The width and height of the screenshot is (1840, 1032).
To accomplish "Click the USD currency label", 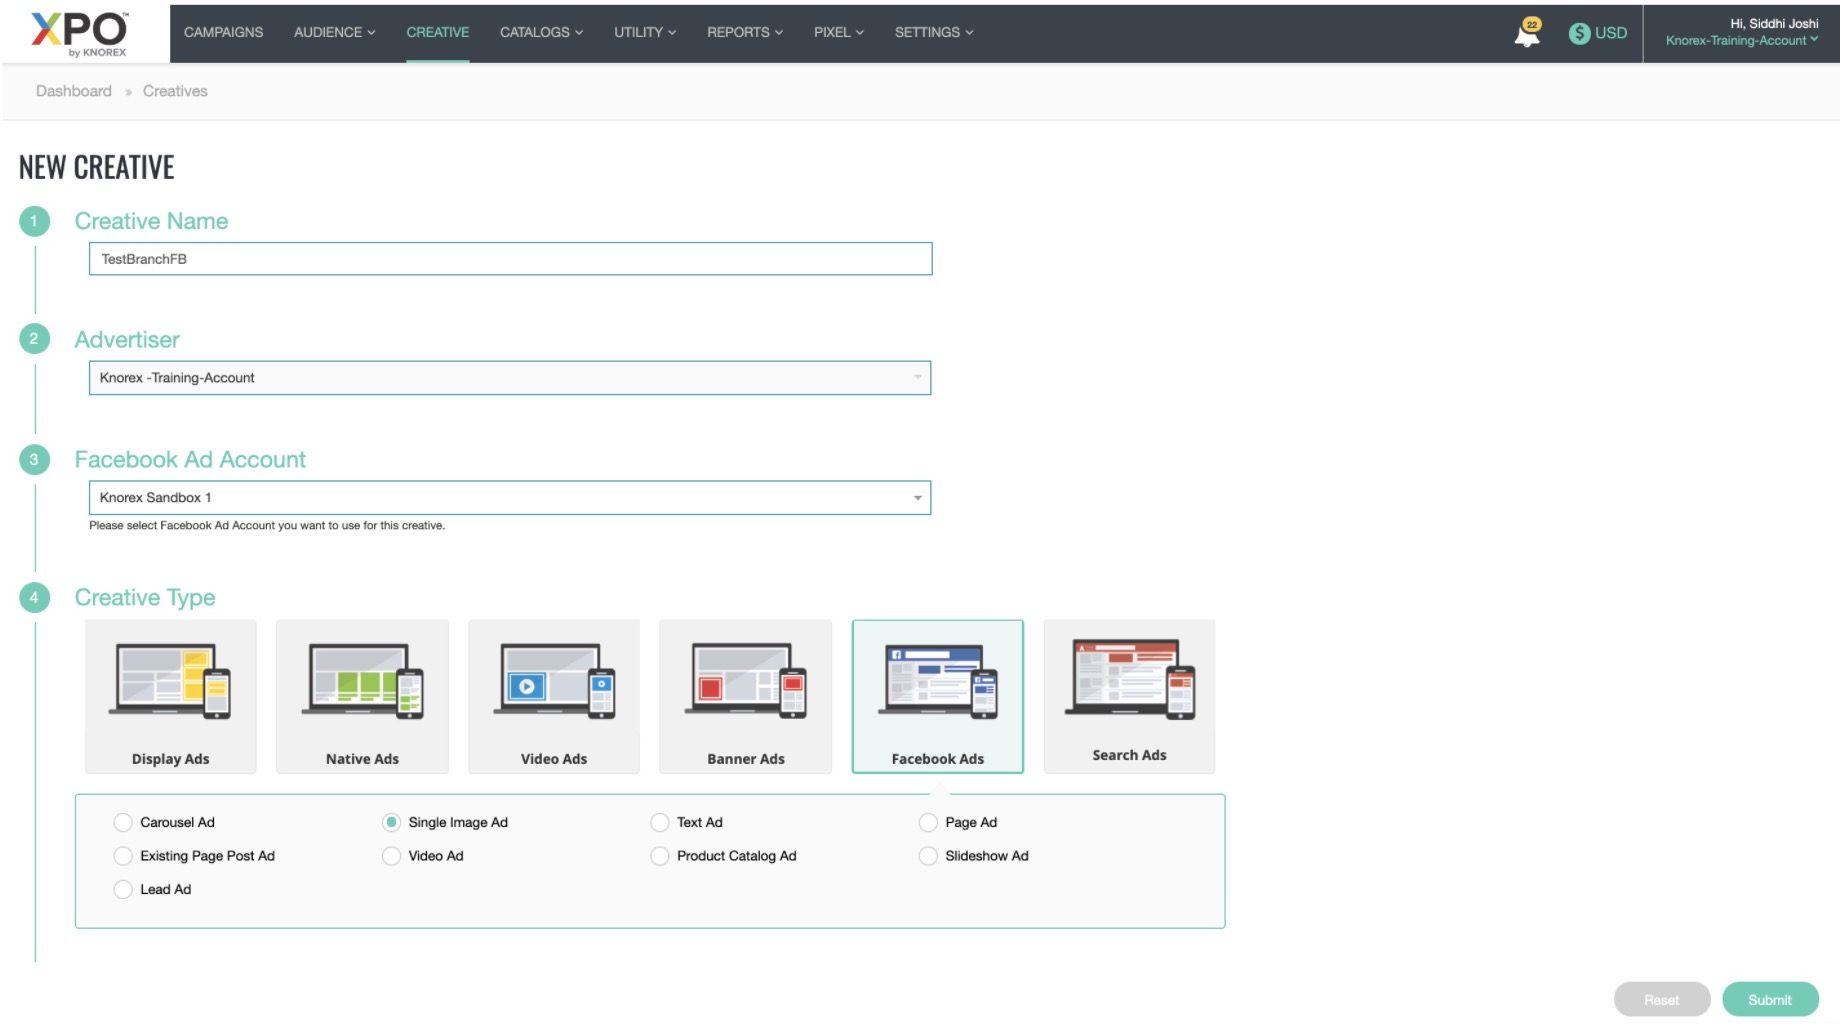I will click(x=1610, y=33).
